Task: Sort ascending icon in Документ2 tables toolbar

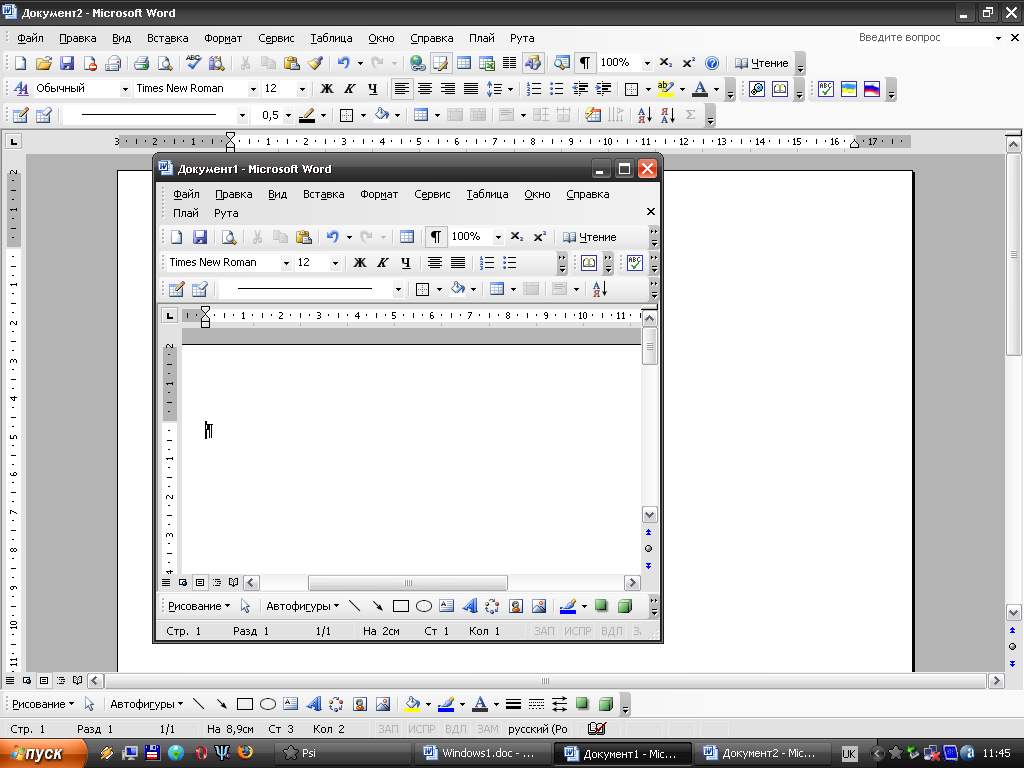Action: pos(645,116)
